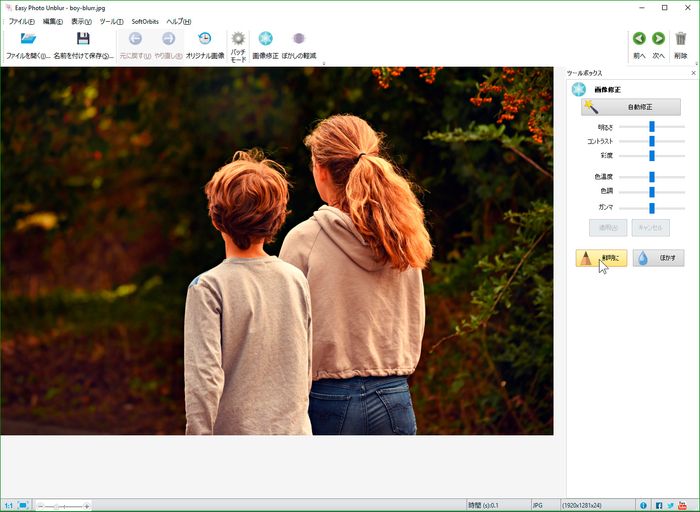
Task: Show the original image via オリジナル画像
Action: [205, 39]
